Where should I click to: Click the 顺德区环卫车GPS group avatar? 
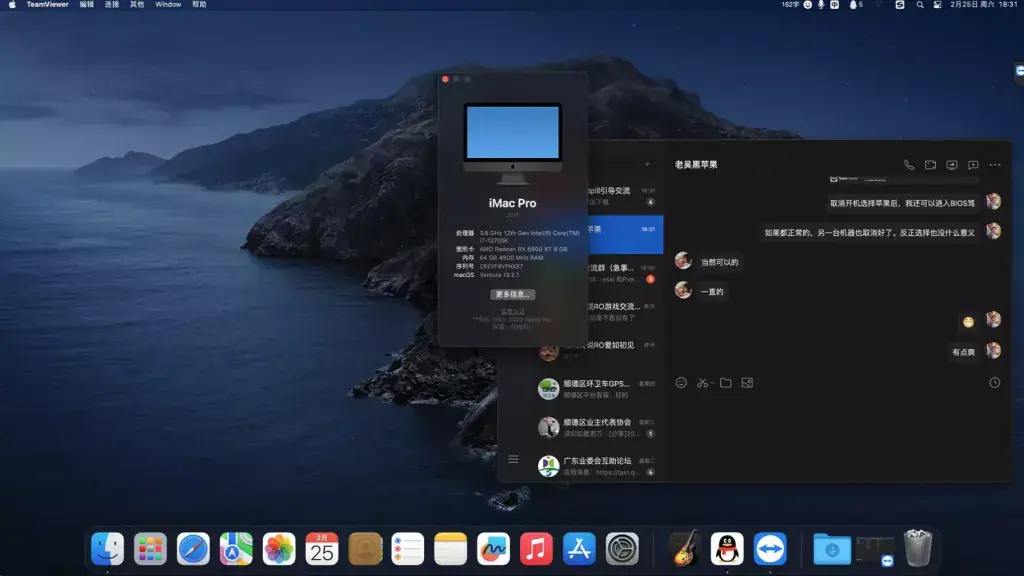click(549, 389)
